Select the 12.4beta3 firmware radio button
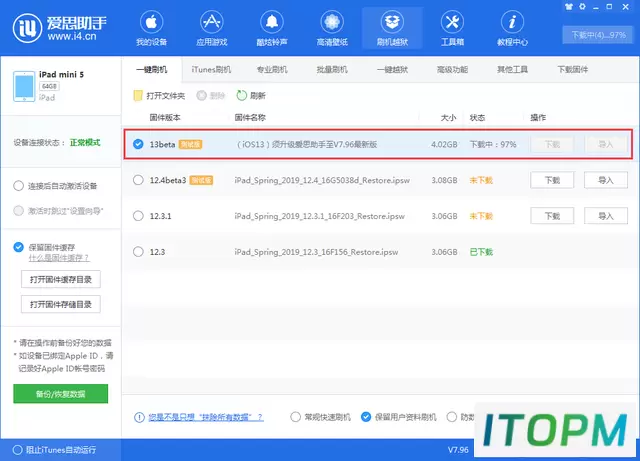The width and height of the screenshot is (640, 461). (138, 180)
